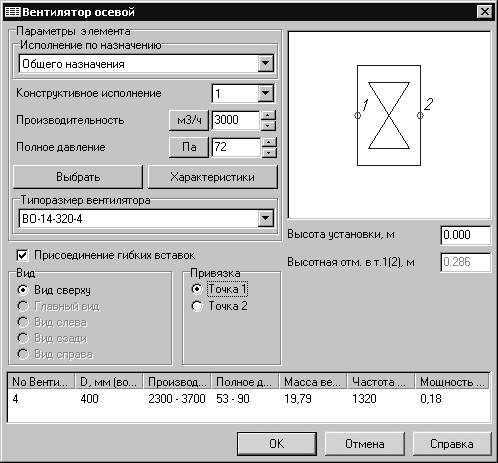The height and width of the screenshot is (463, 498).
Task: Increase Полное давление with the up spinner arrow
Action: click(x=269, y=142)
